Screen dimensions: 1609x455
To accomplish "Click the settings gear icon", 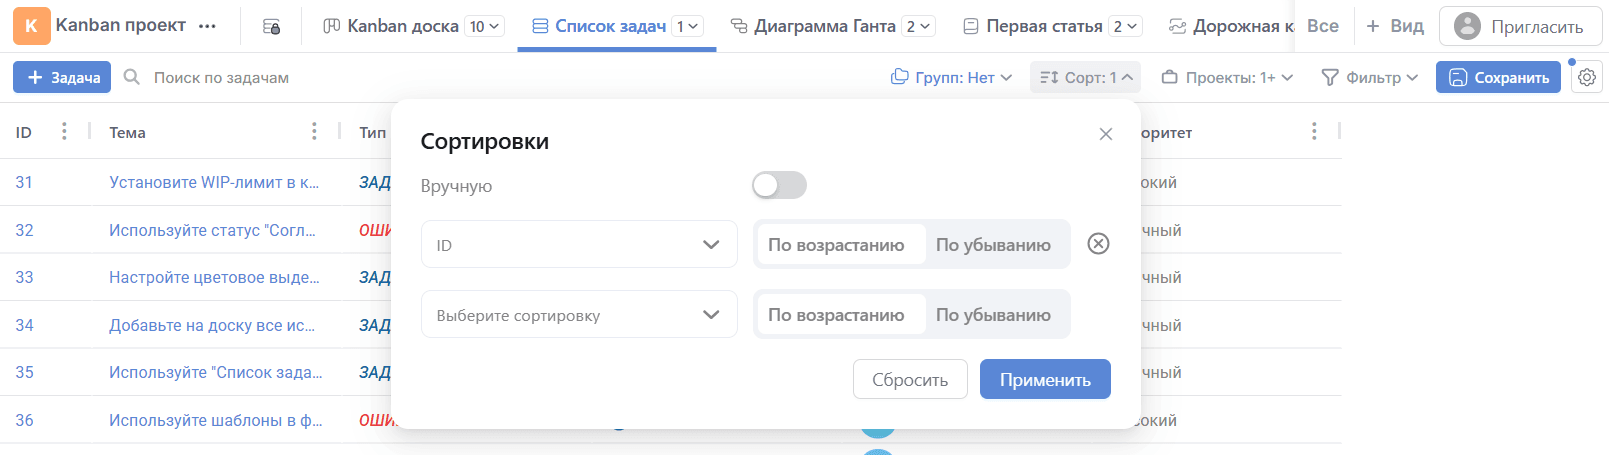I will [x=1586, y=77].
